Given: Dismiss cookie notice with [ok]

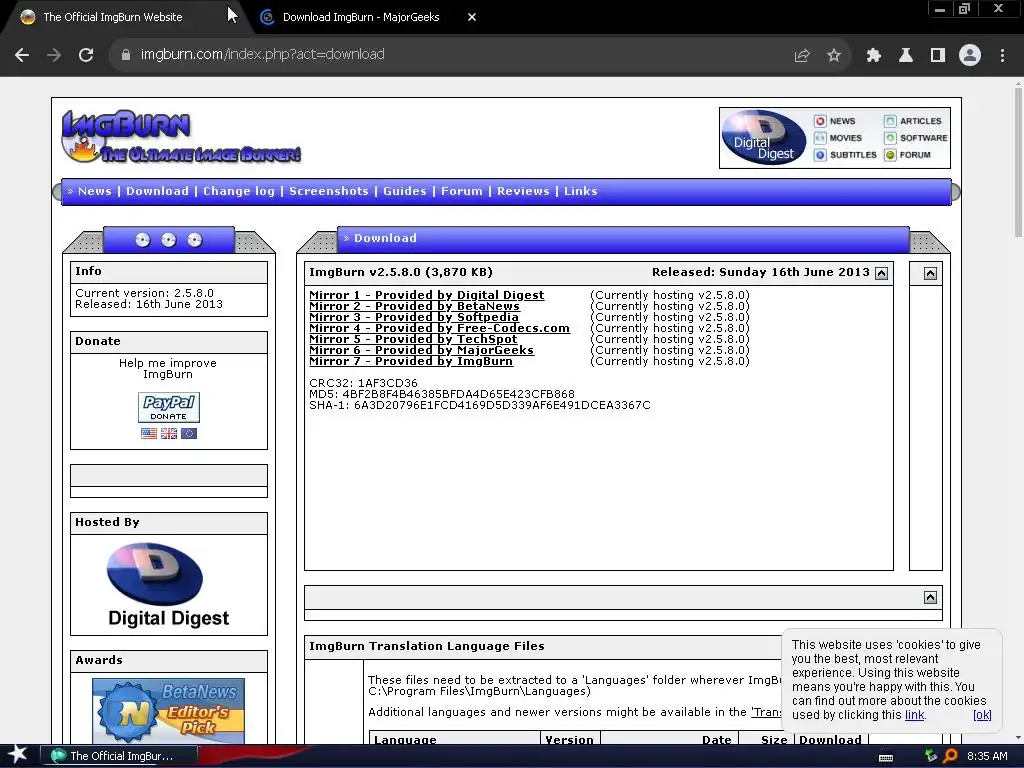Looking at the screenshot, I should point(982,715).
